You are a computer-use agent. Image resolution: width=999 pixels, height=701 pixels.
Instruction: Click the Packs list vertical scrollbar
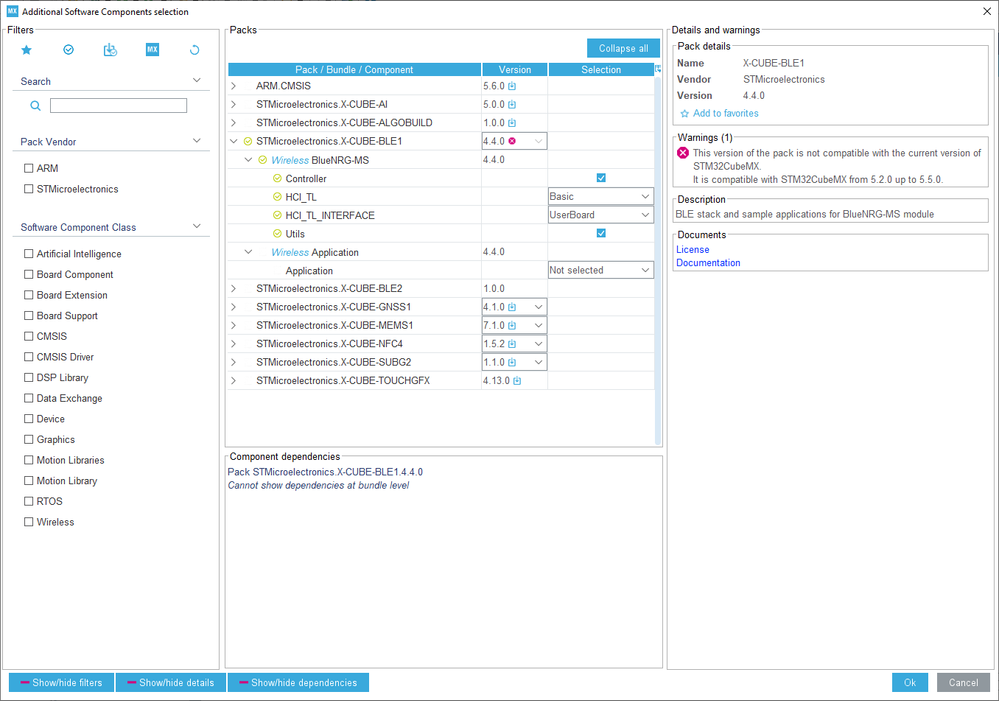click(x=658, y=260)
